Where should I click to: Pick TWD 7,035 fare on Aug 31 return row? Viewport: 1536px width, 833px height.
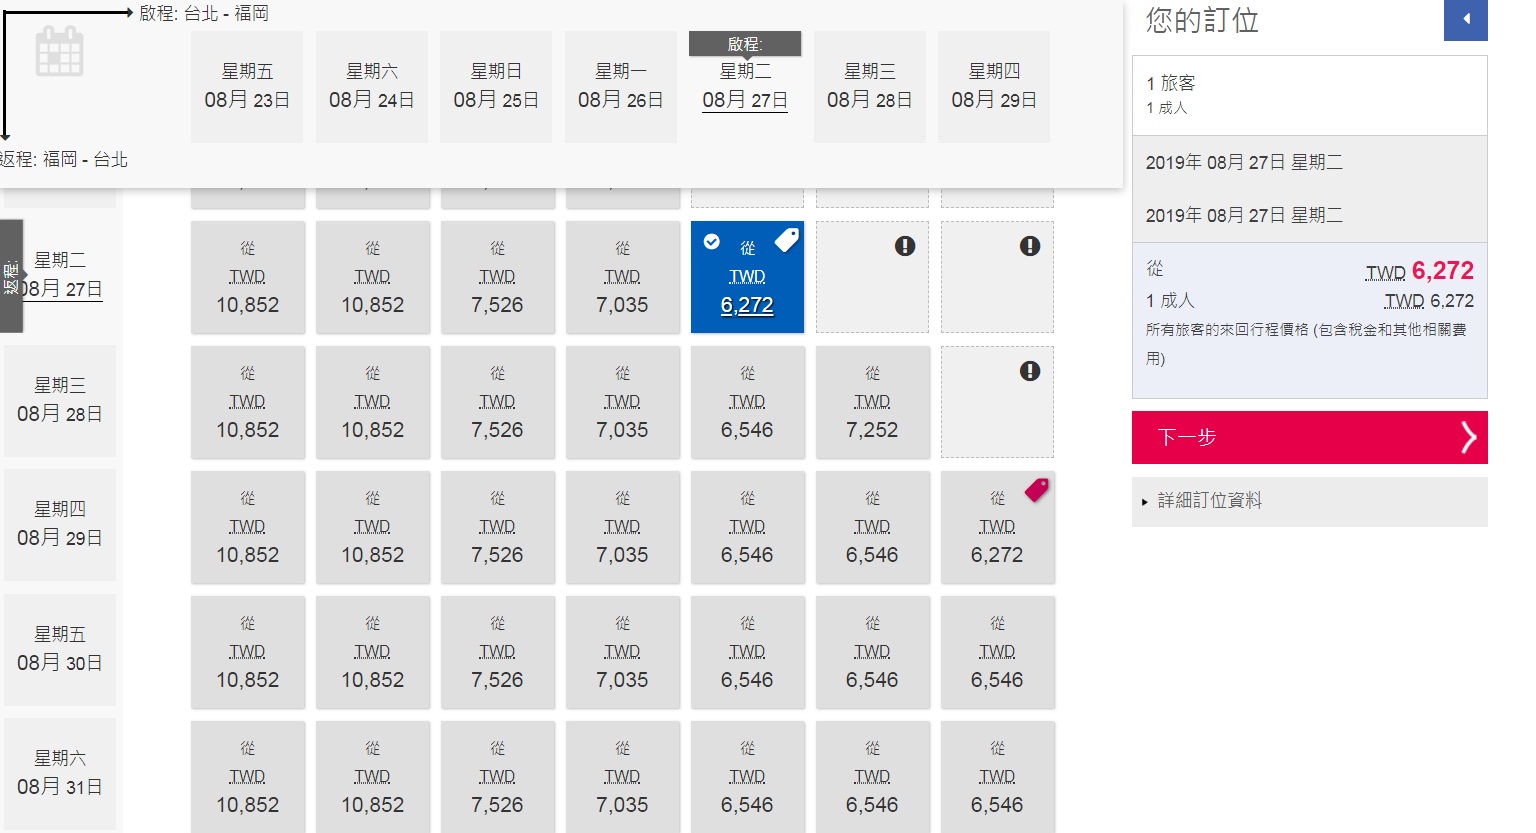click(x=622, y=778)
